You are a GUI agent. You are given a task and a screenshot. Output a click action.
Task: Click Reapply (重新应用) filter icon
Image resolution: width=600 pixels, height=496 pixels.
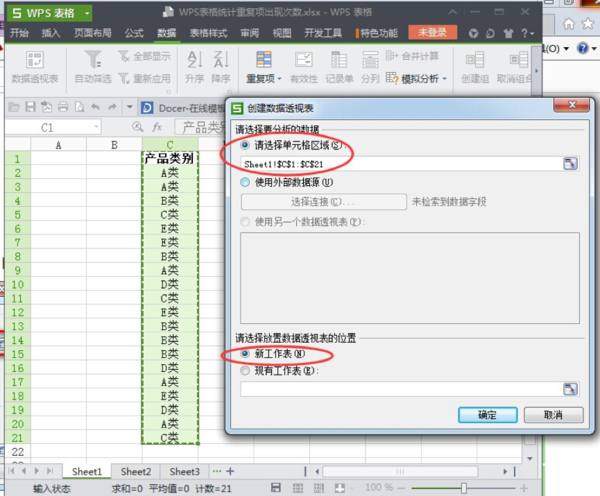[x=124, y=78]
